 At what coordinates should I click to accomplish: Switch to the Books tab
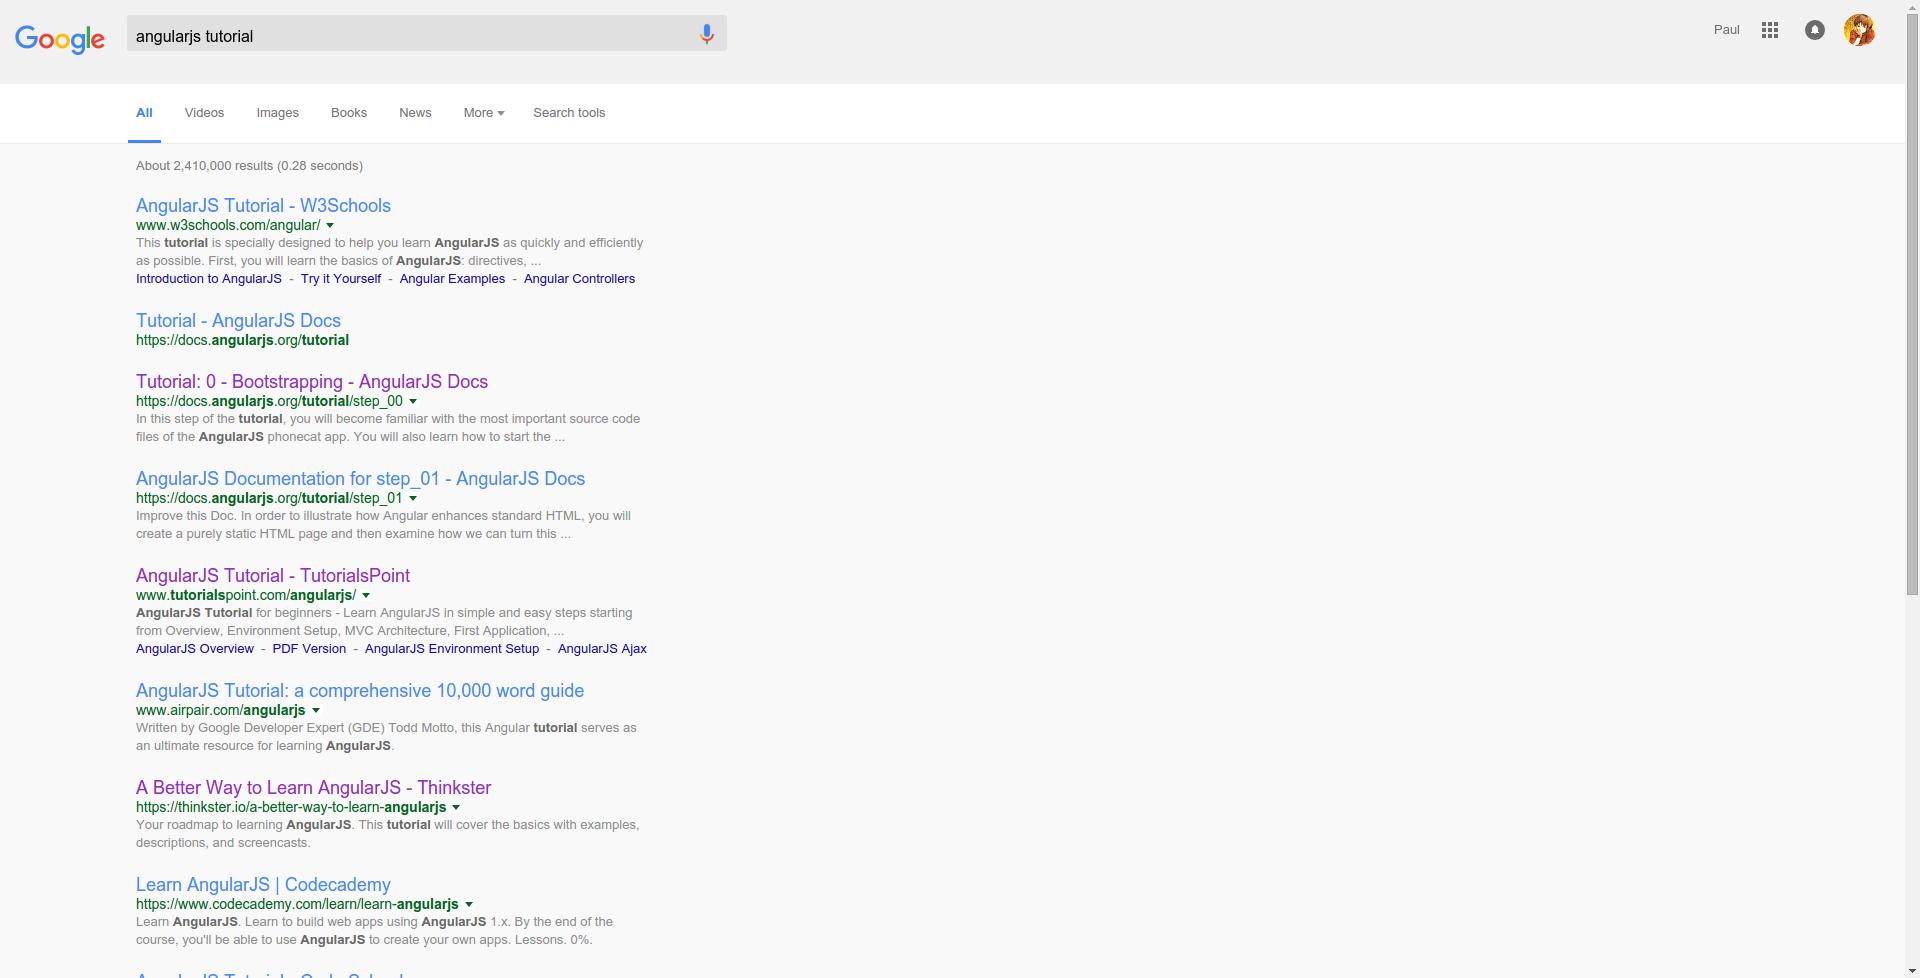[x=349, y=113]
